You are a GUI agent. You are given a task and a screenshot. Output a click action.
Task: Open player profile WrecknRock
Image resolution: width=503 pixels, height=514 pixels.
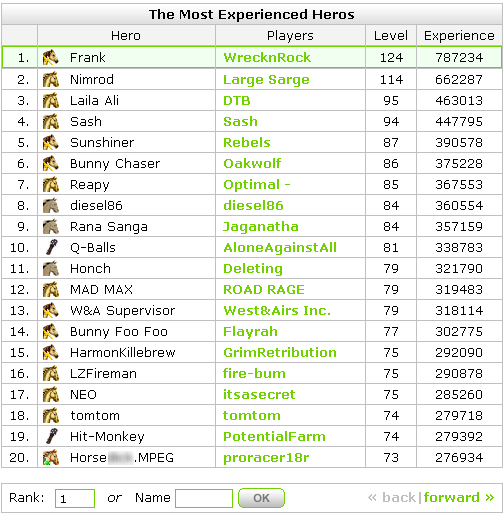pyautogui.click(x=267, y=58)
